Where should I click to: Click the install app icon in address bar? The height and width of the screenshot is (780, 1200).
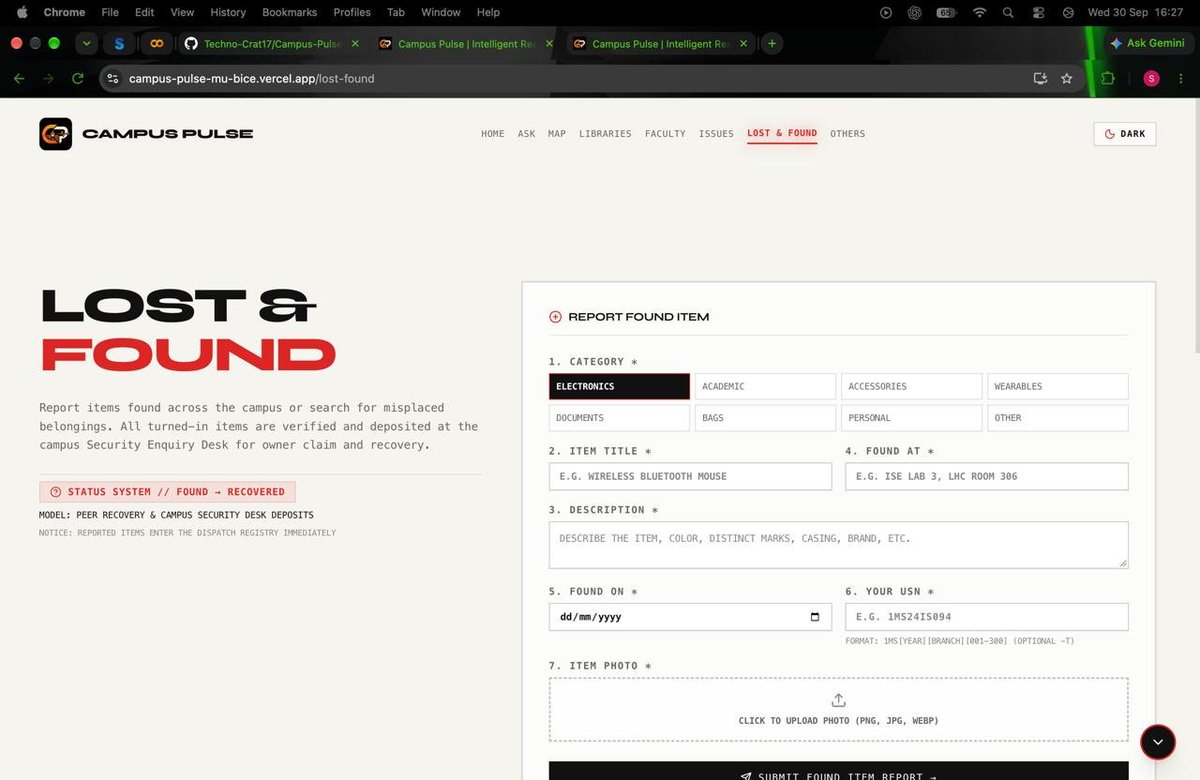tap(1040, 78)
